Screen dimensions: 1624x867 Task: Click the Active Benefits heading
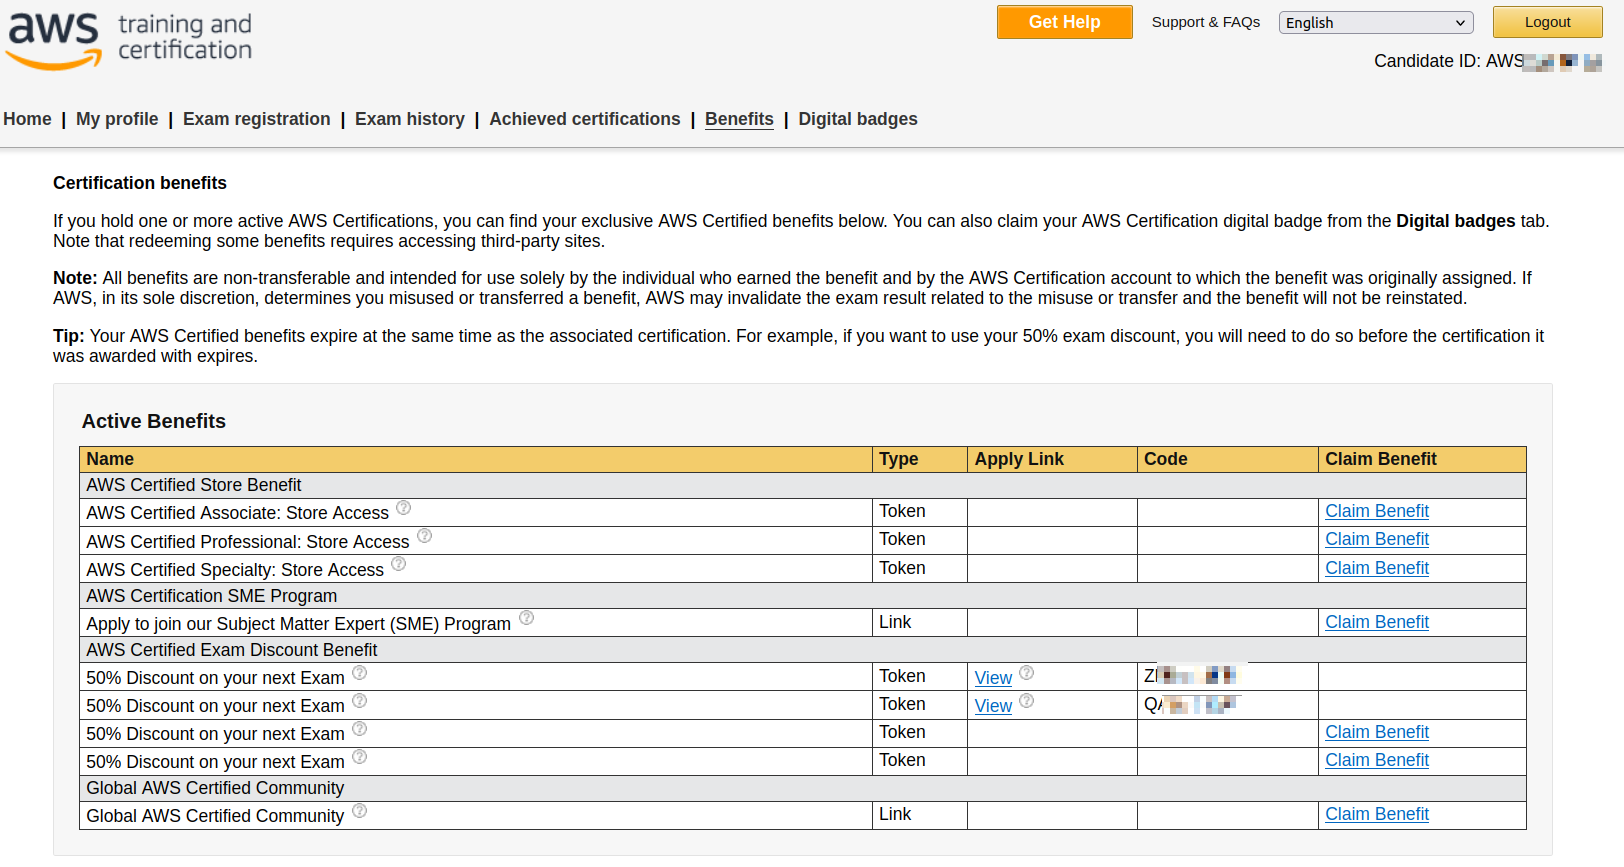pyautogui.click(x=154, y=421)
